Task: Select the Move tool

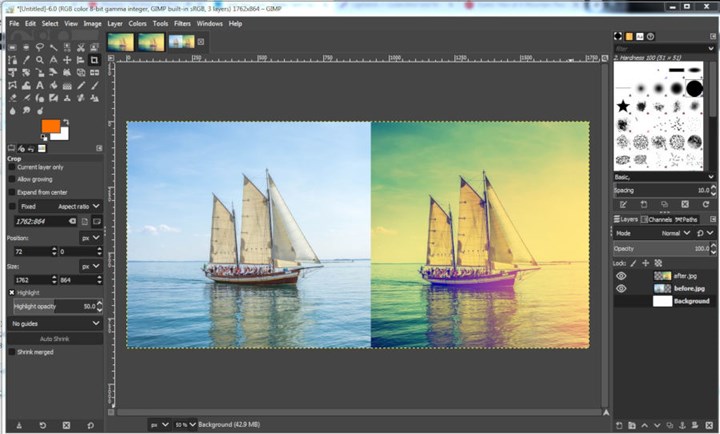Action: [67, 59]
